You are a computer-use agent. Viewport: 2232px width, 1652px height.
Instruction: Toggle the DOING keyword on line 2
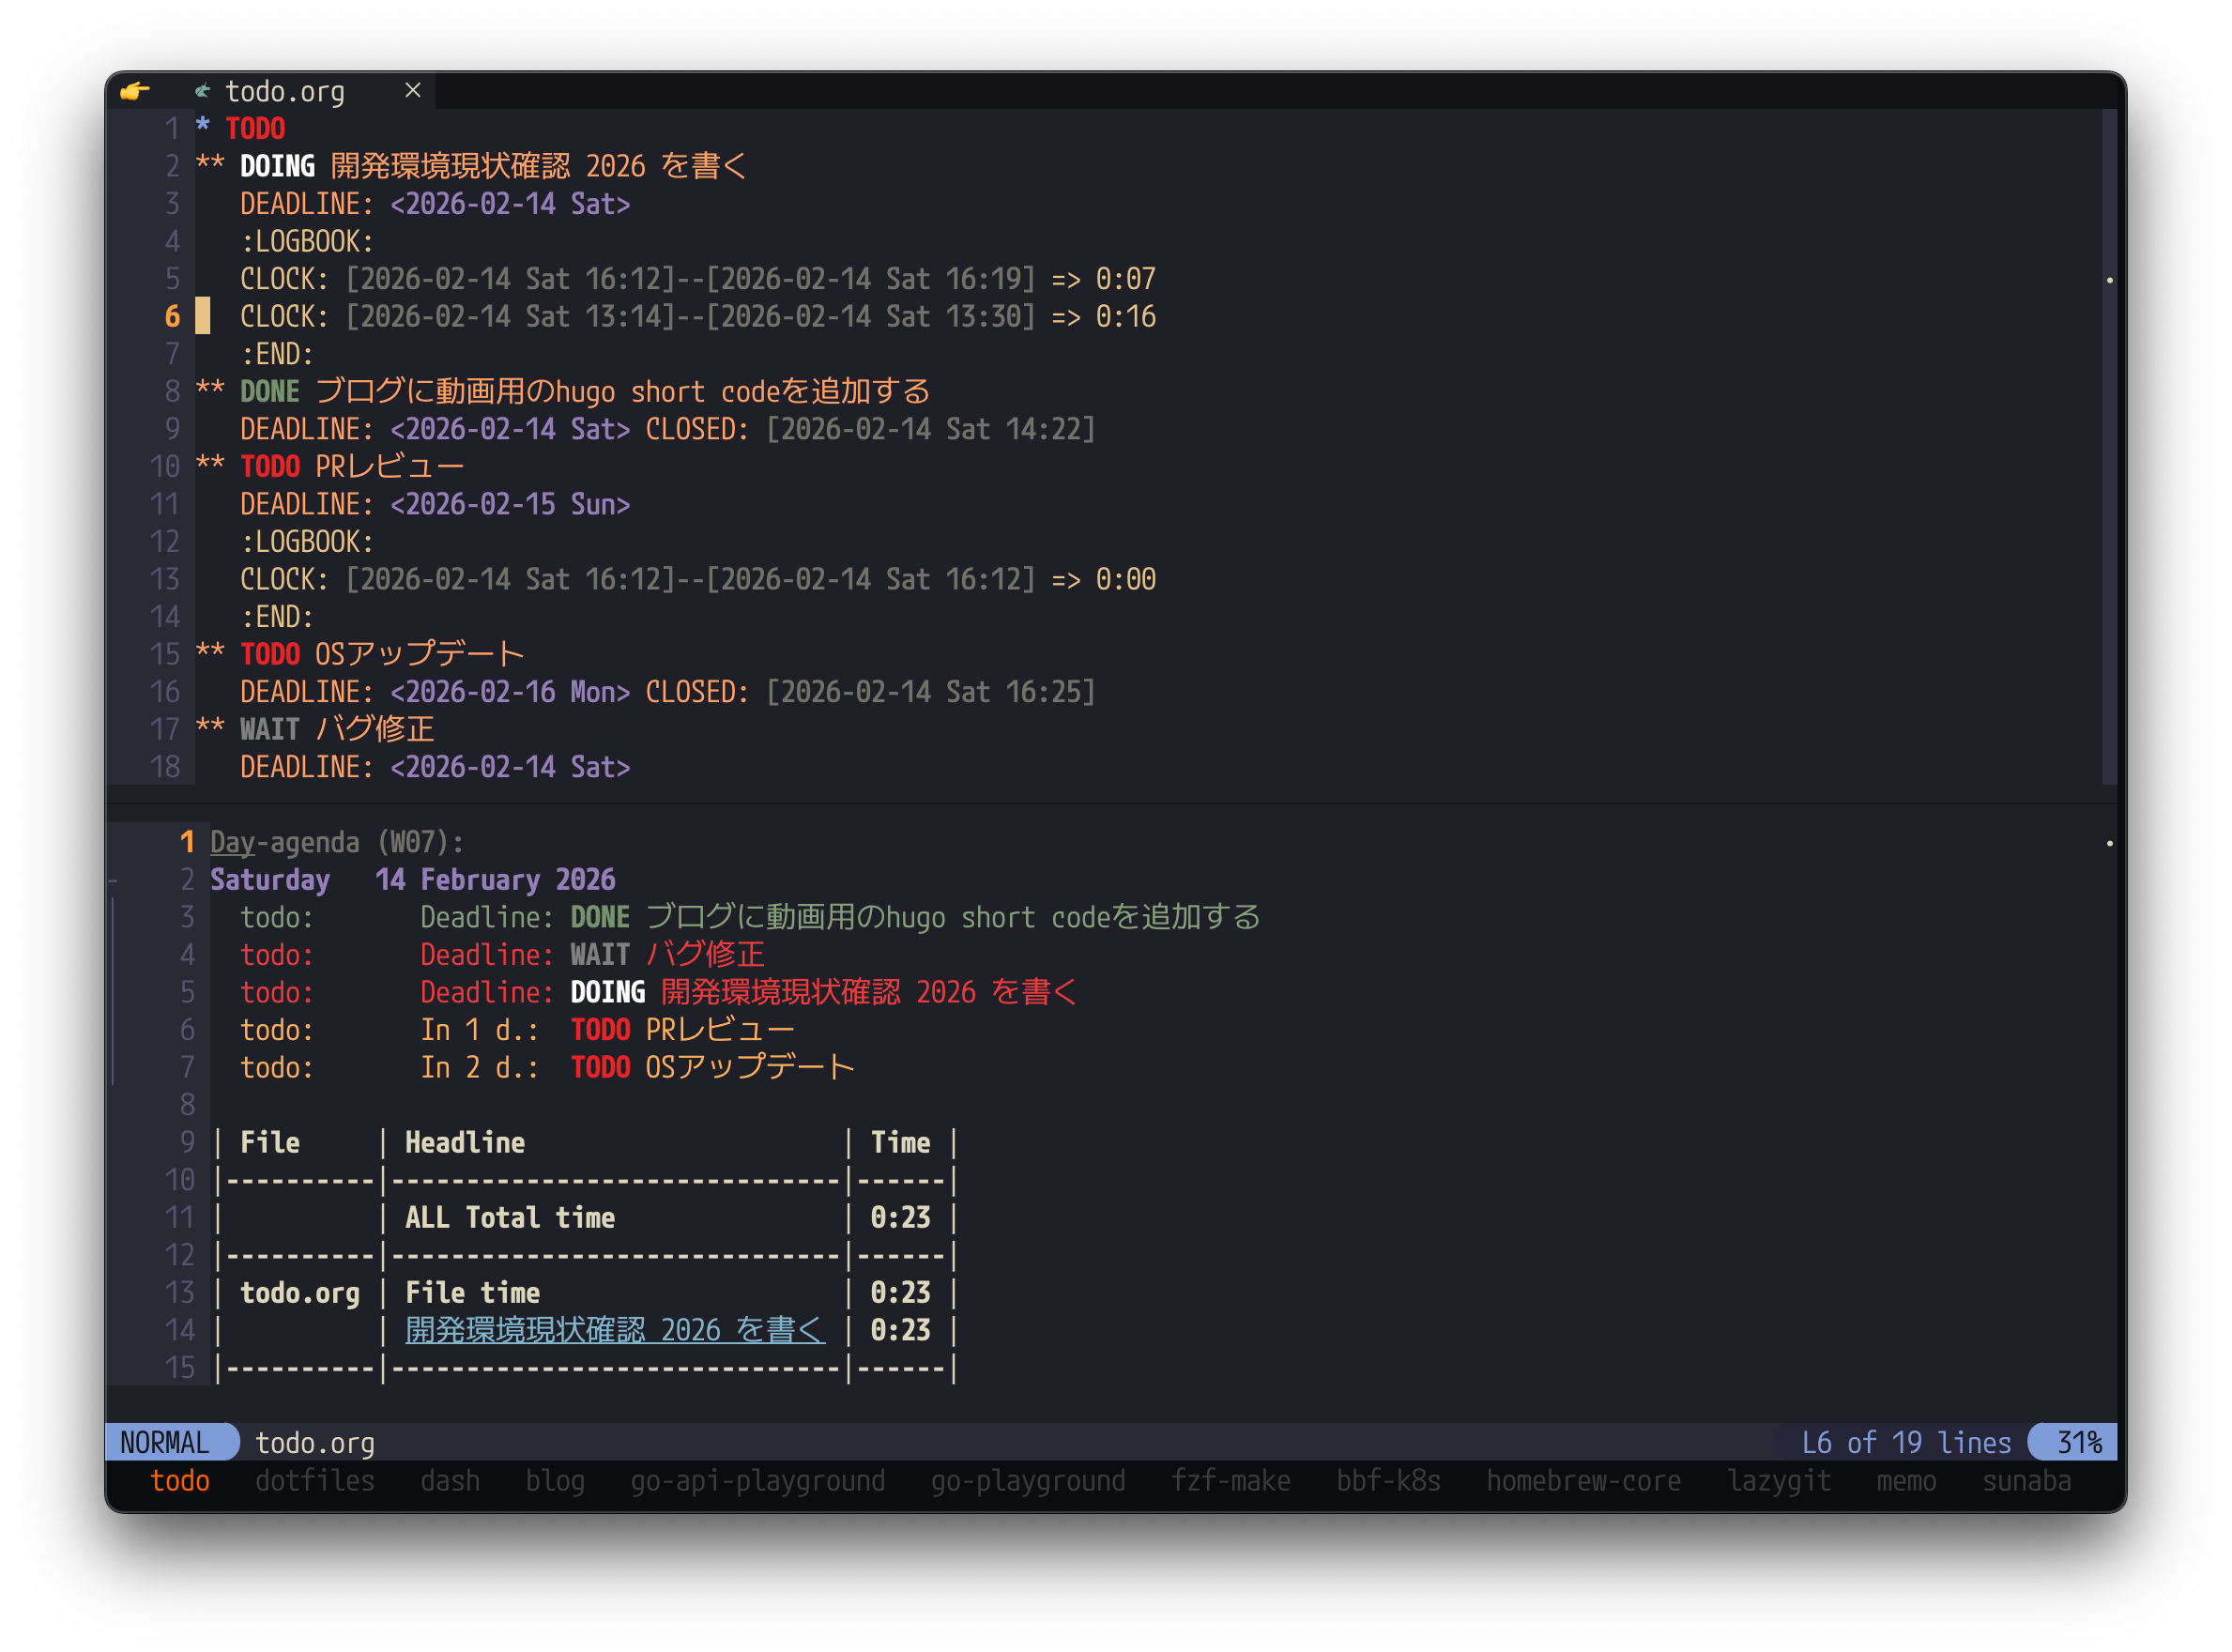coord(277,166)
